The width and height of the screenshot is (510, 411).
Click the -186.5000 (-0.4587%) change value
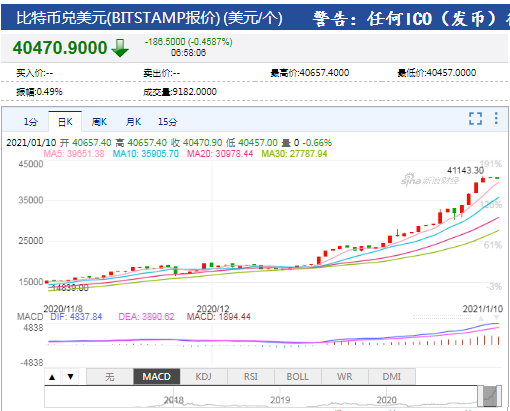[x=188, y=42]
